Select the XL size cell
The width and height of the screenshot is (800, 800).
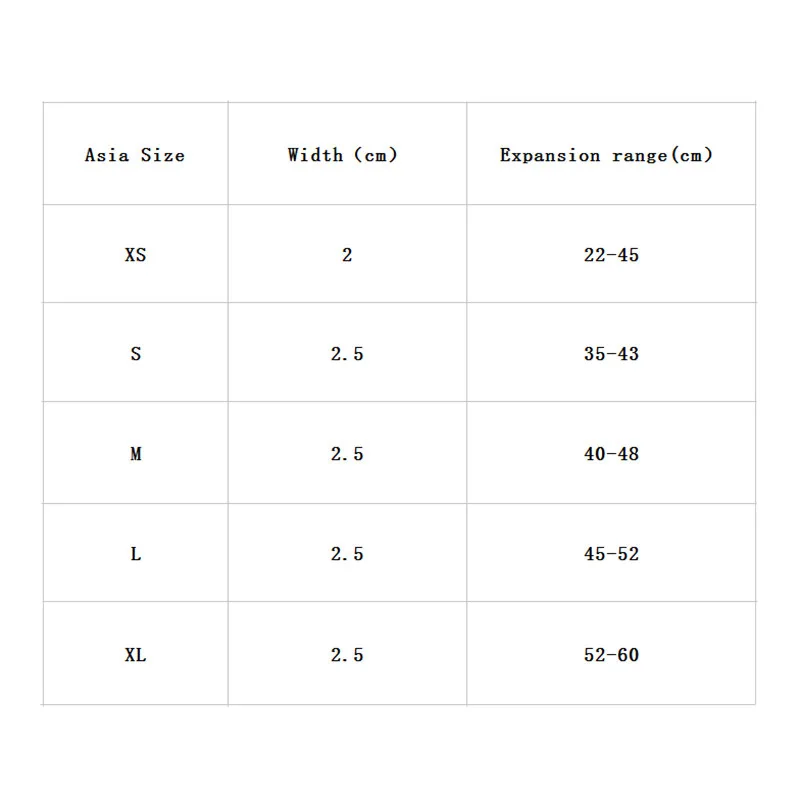click(136, 654)
